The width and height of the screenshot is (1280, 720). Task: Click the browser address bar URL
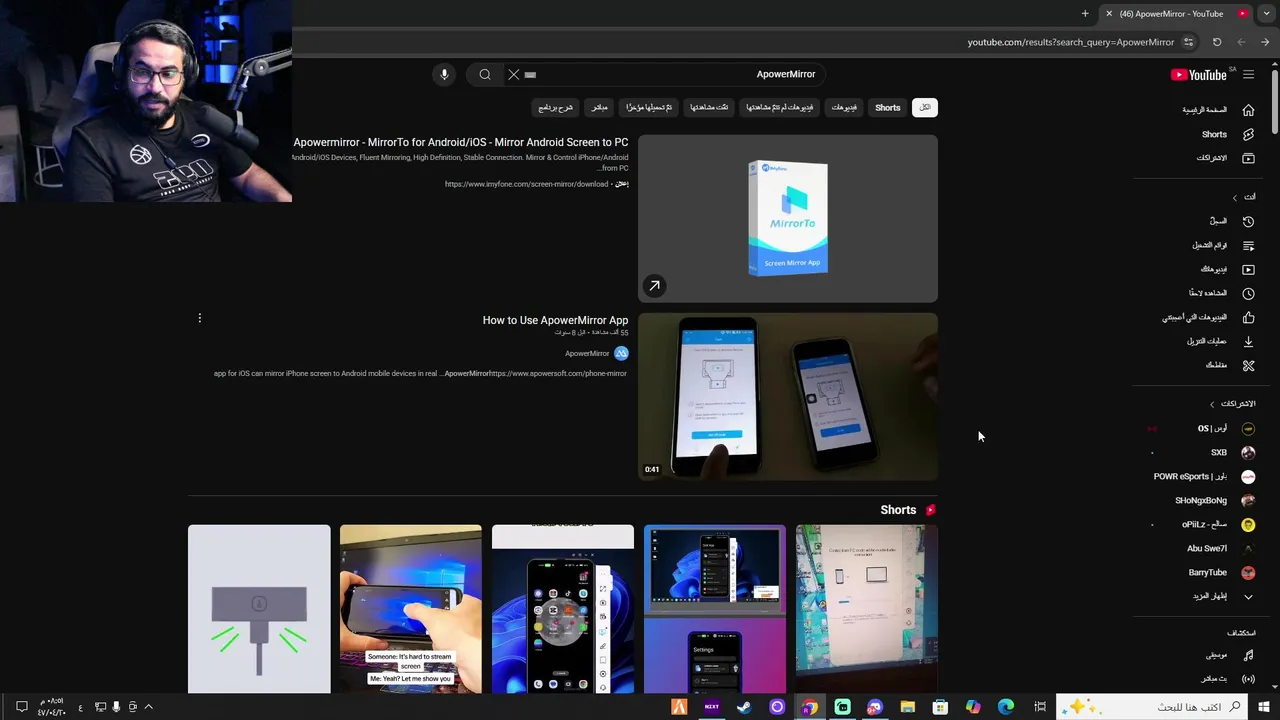[1070, 42]
